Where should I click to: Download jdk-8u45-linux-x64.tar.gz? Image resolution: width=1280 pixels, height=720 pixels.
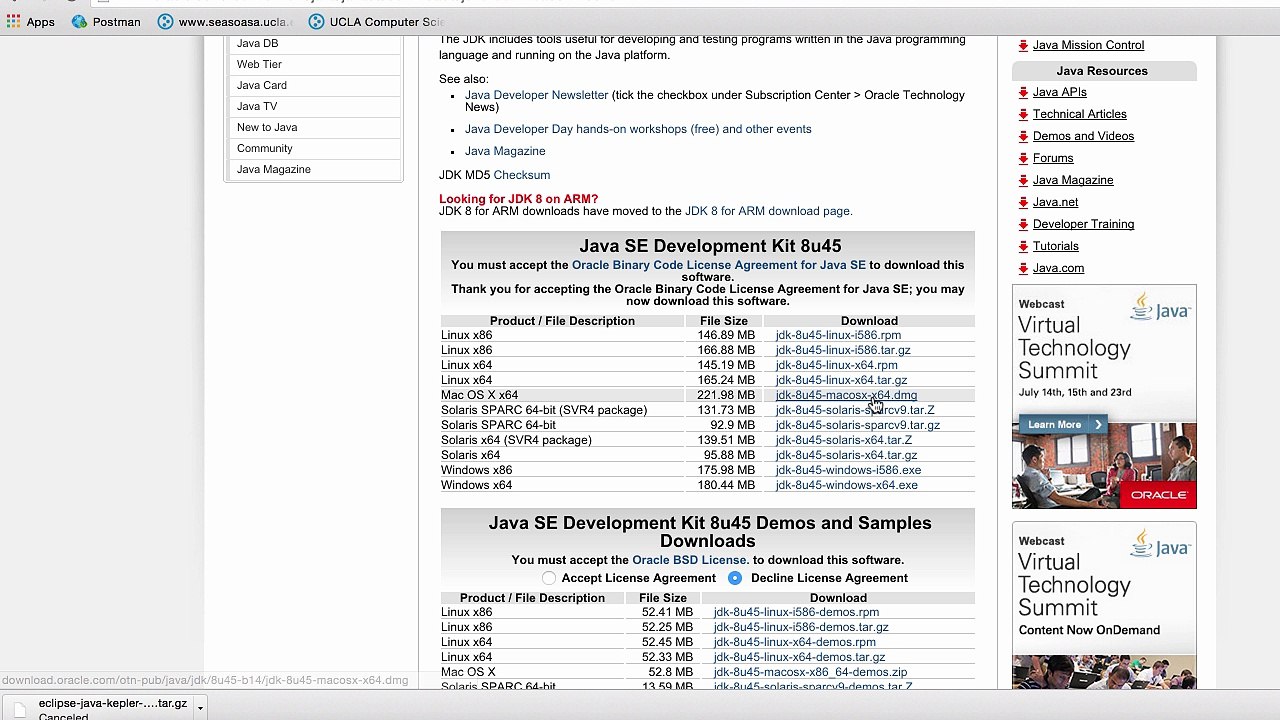(842, 380)
